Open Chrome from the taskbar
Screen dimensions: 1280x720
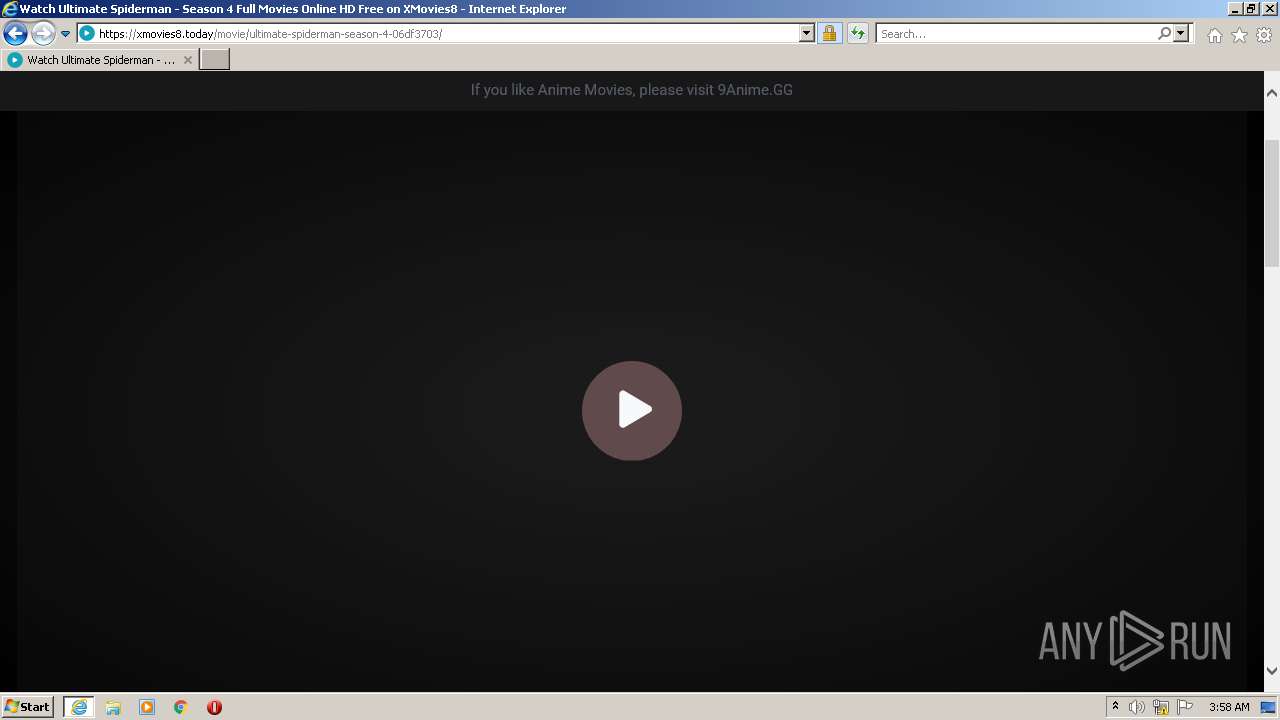181,707
